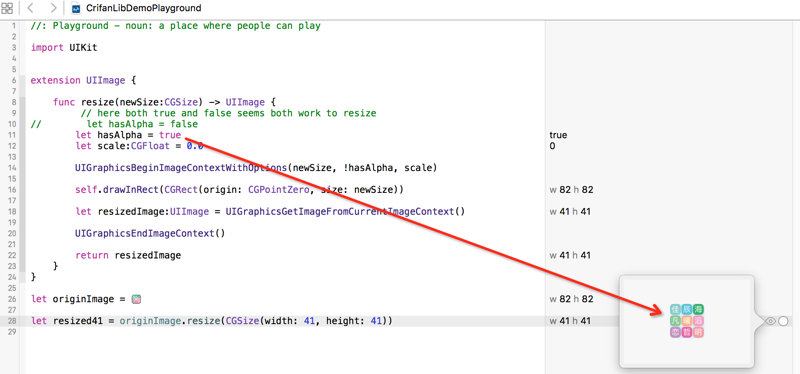
Task: Go forward with the right chevron arrow
Action: click(x=54, y=8)
